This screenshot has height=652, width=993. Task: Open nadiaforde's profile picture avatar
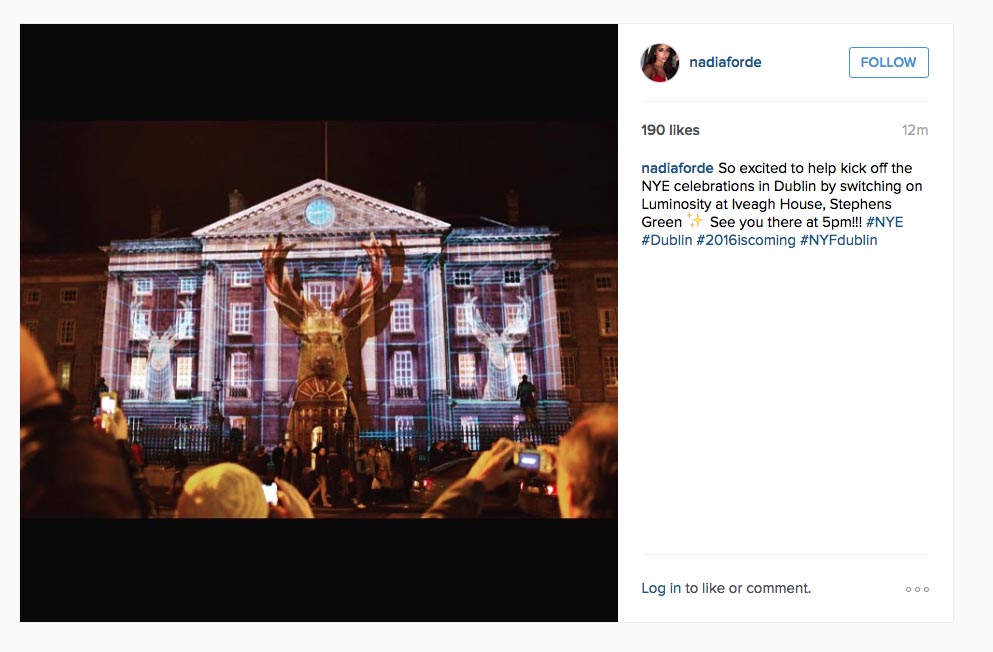coord(660,63)
